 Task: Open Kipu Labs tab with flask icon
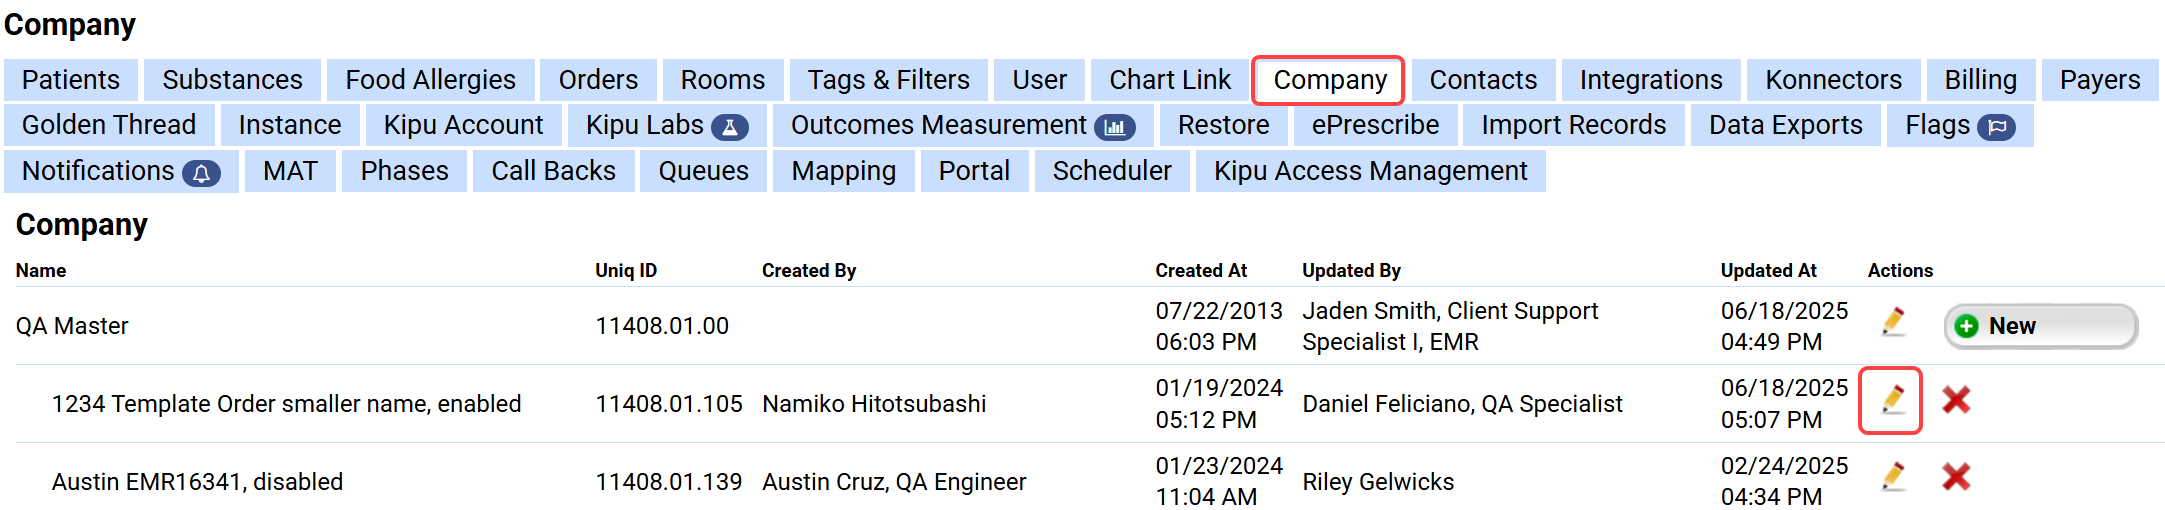click(x=667, y=125)
